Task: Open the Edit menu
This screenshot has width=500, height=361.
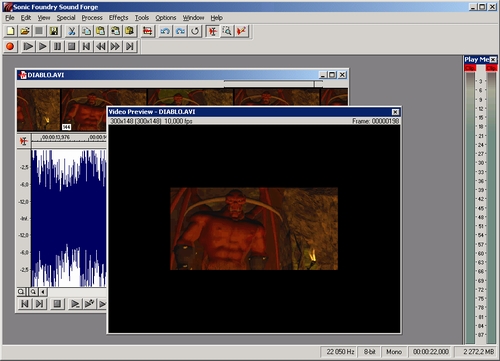Action: pos(26,18)
